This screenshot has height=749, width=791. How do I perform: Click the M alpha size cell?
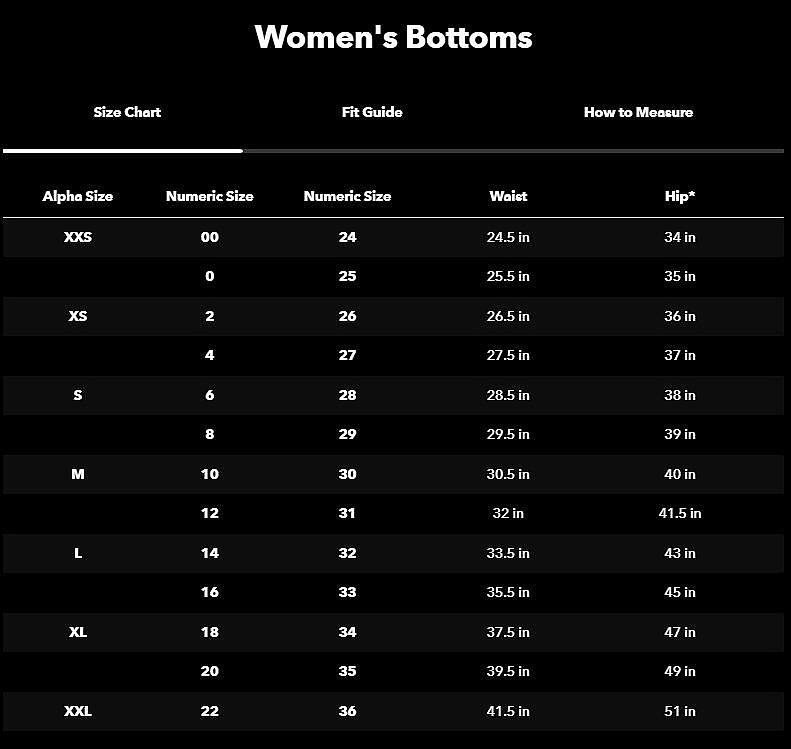78,474
